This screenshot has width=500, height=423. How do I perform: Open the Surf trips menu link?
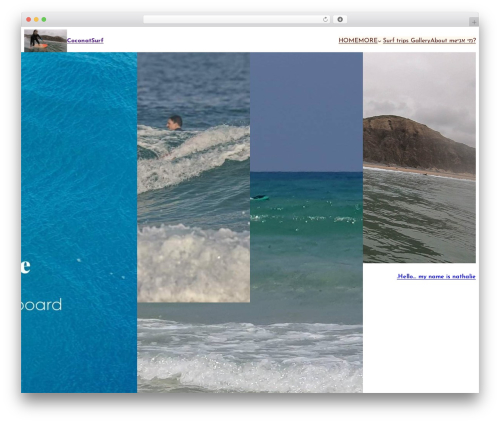pos(396,41)
